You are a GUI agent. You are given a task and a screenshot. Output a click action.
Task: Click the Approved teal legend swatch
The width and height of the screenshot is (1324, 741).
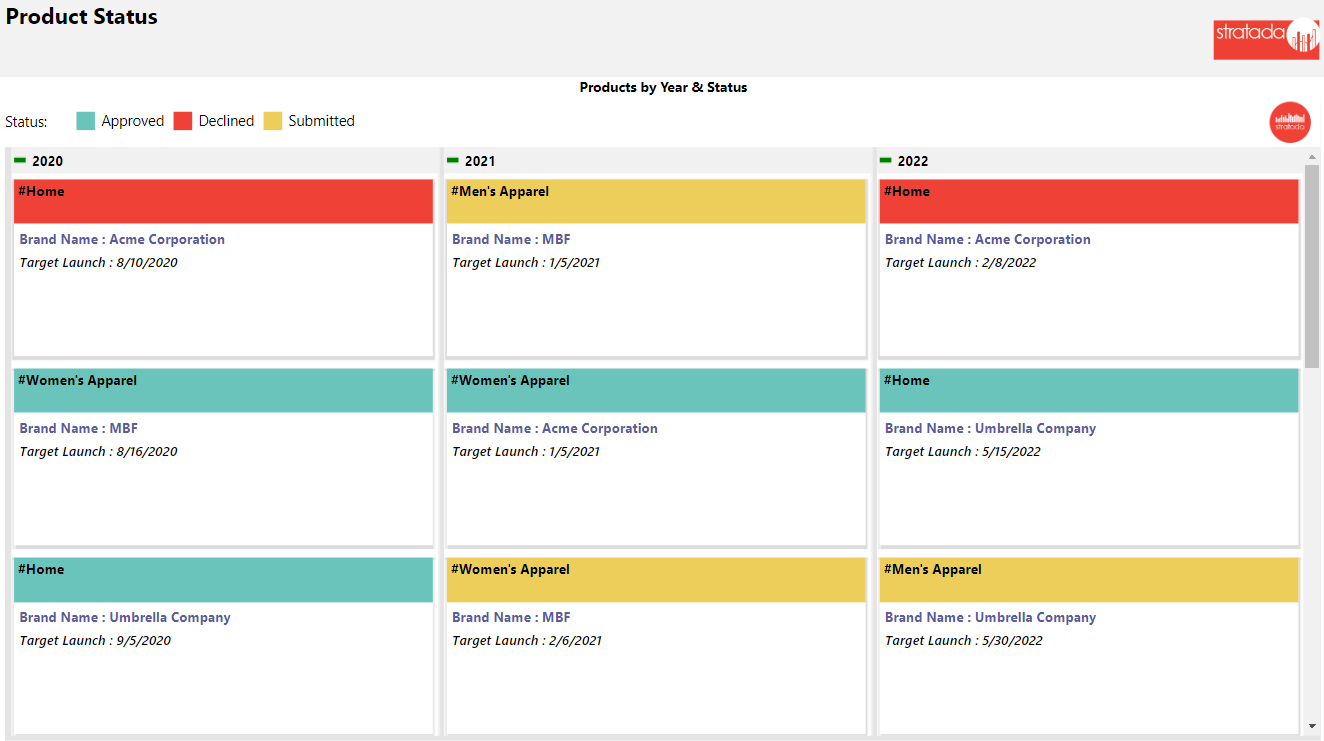[x=86, y=121]
